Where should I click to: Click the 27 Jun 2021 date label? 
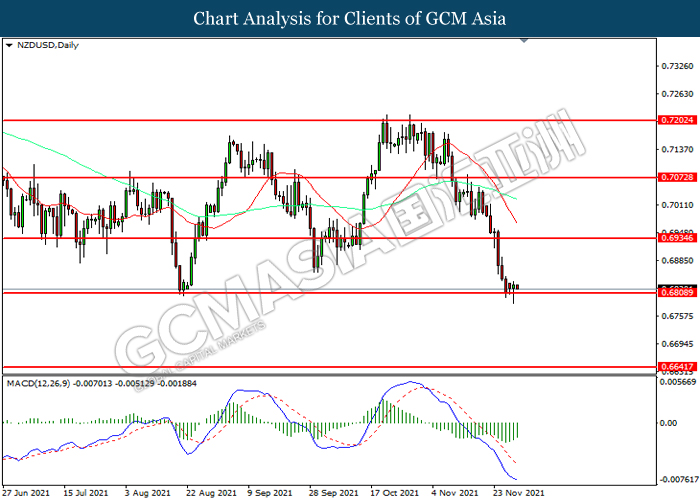tap(26, 493)
